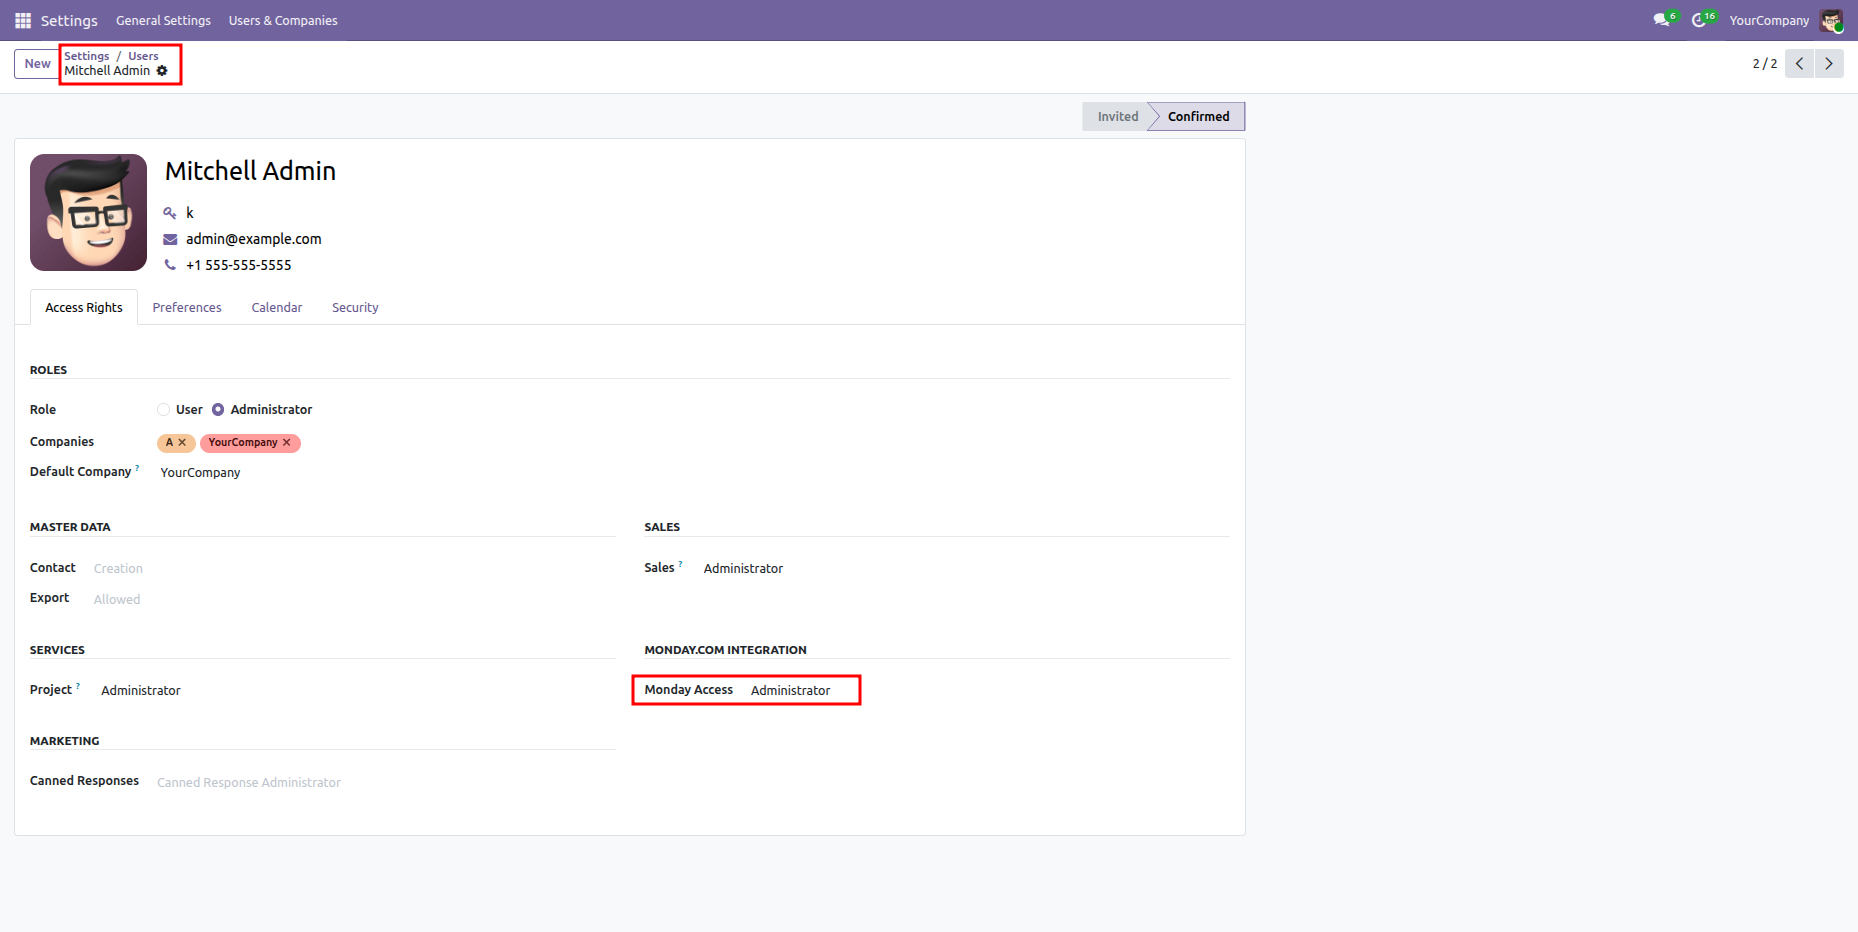1858x932 pixels.
Task: Set status to Invited
Action: pos(1117,116)
